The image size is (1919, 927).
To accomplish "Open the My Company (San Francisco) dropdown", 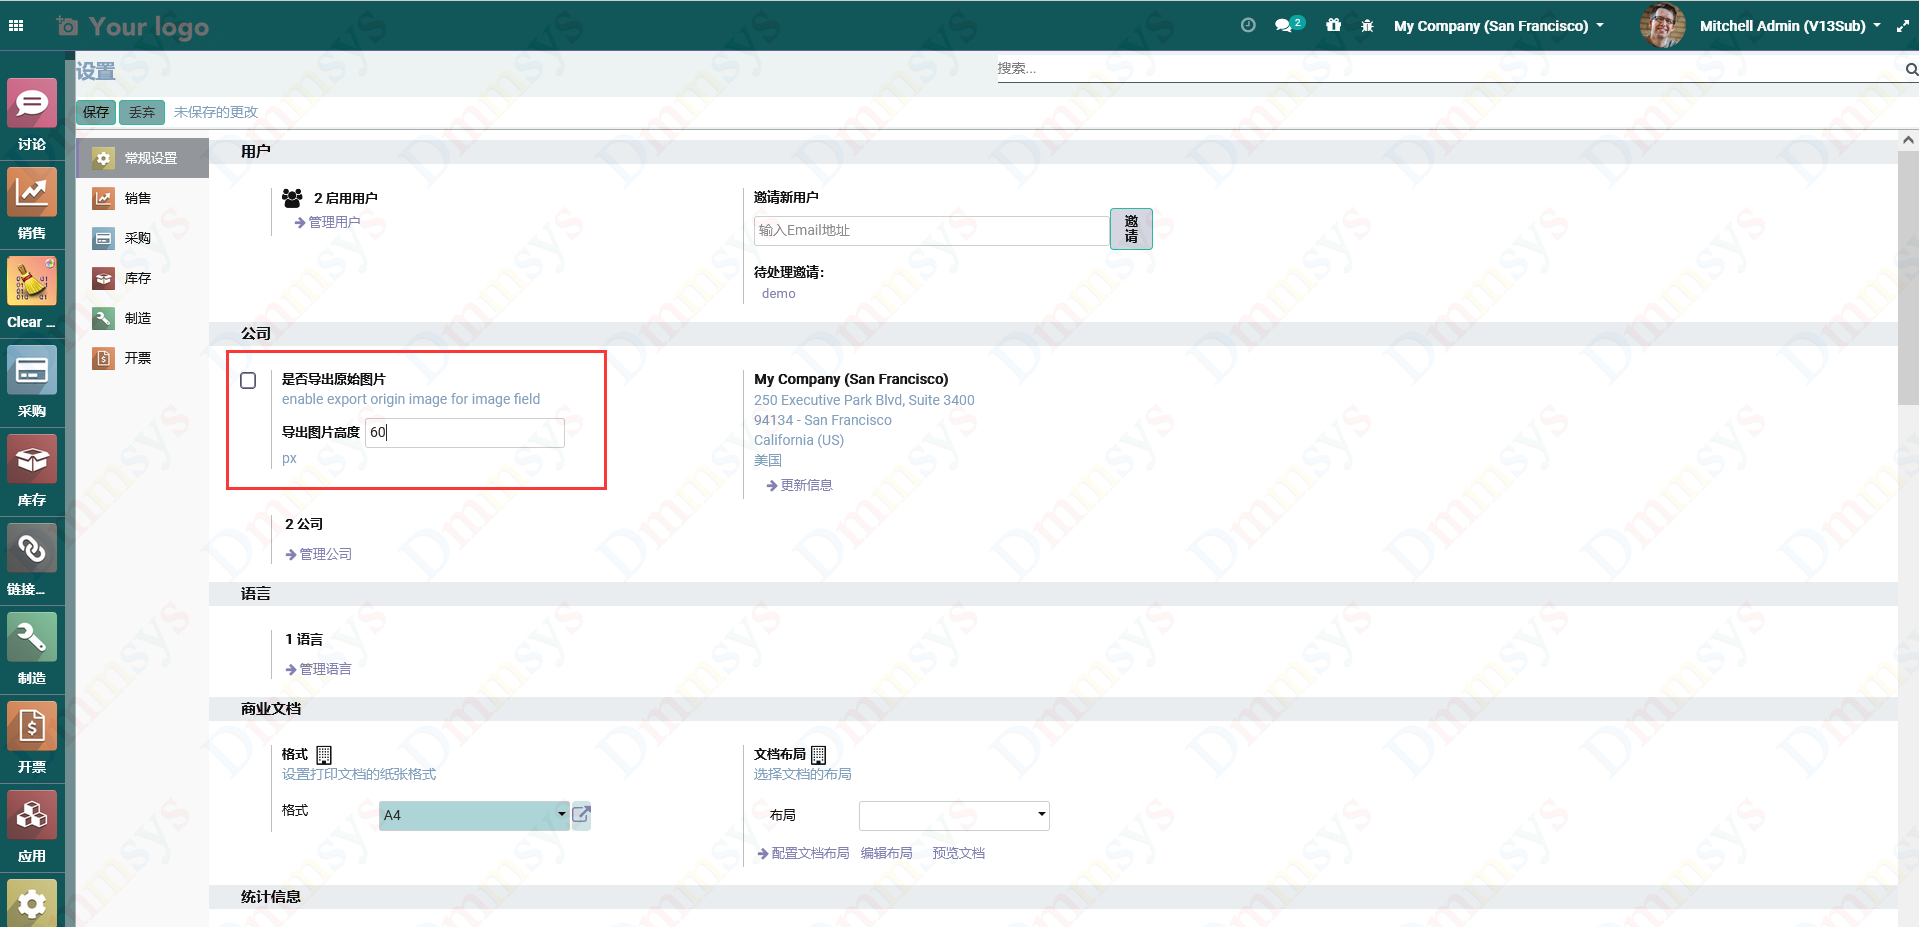I will [1498, 26].
